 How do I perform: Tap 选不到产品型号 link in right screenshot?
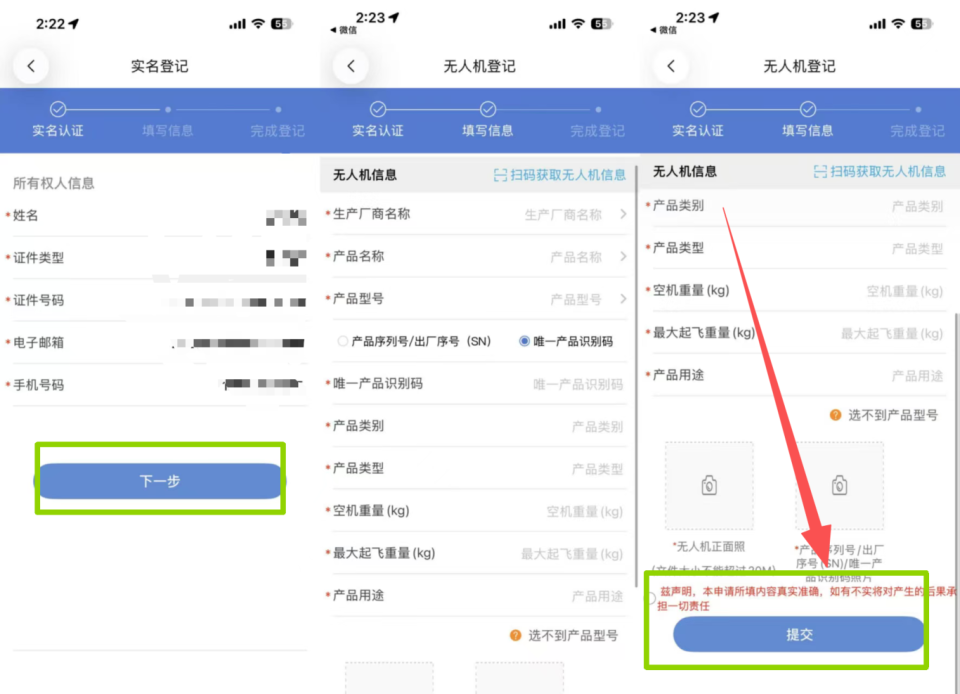tap(893, 415)
